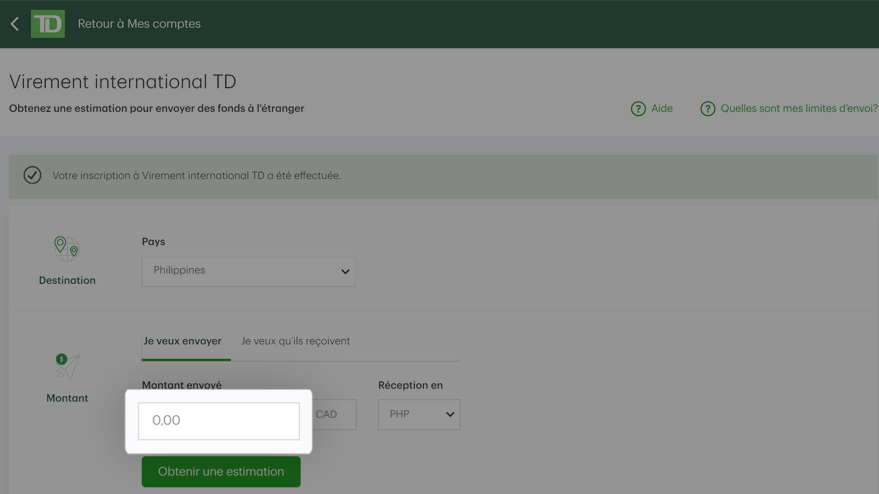Click the Montant paper plane icon
879x494 pixels.
pos(67,366)
